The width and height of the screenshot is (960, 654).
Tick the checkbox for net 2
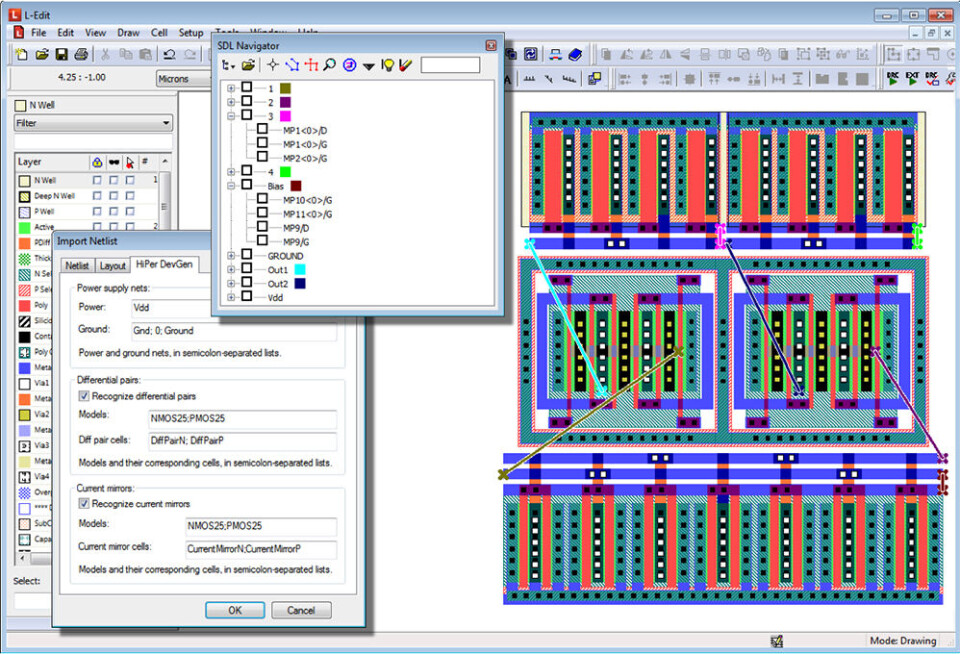[247, 101]
